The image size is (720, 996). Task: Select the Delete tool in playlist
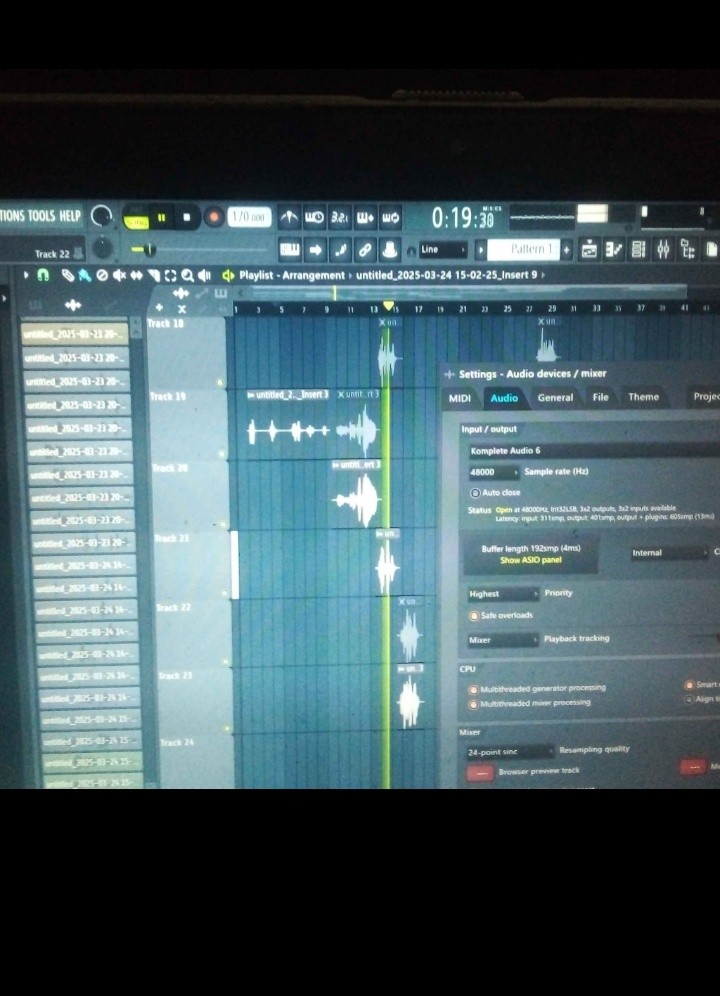(x=102, y=275)
